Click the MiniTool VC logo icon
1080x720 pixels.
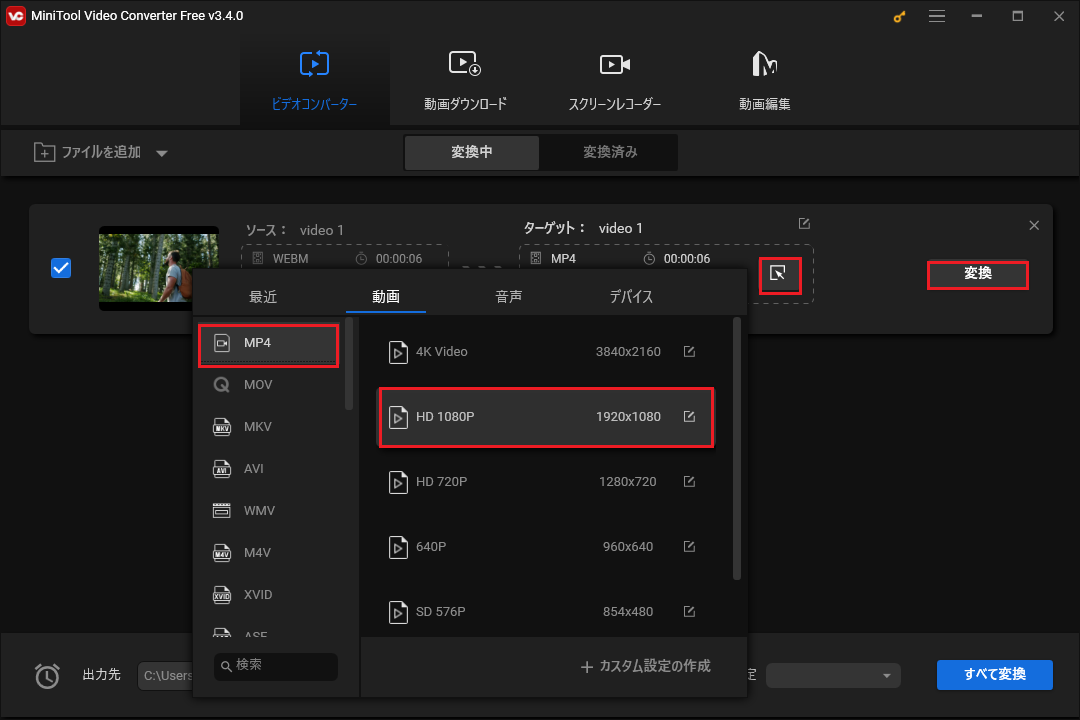[15, 16]
